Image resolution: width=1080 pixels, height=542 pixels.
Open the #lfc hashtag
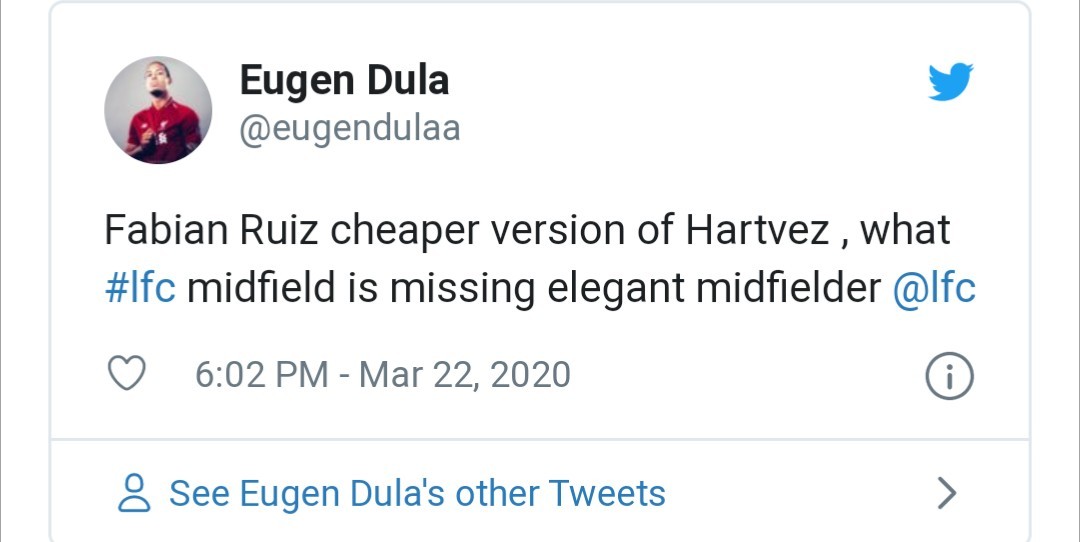140,288
